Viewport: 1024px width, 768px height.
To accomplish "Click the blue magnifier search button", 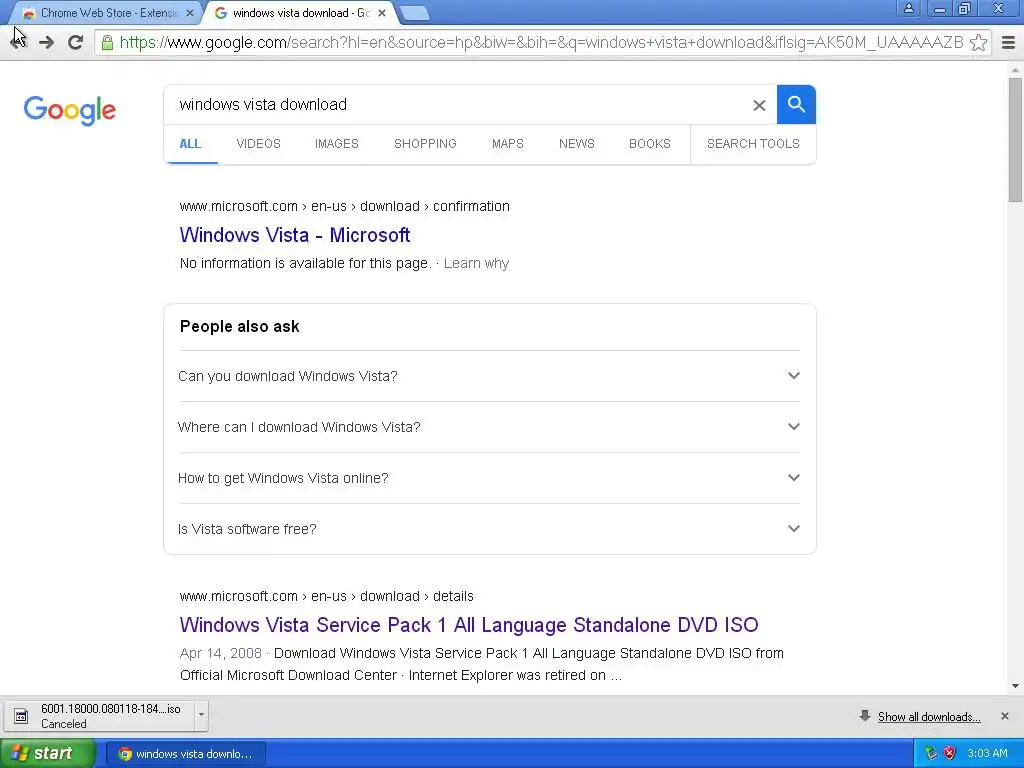I will pos(796,104).
